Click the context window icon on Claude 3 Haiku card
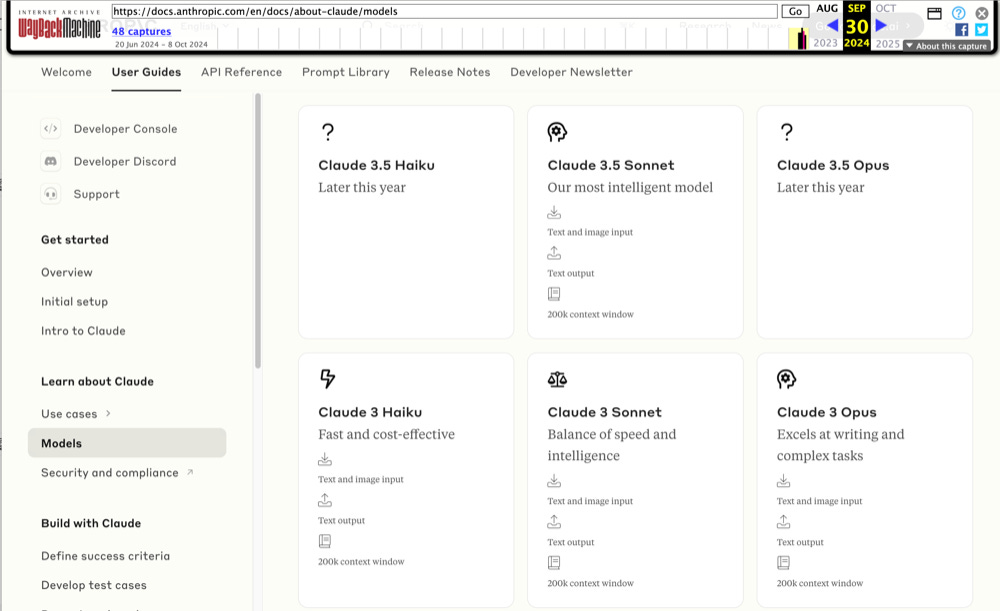1000x611 pixels. 325,541
